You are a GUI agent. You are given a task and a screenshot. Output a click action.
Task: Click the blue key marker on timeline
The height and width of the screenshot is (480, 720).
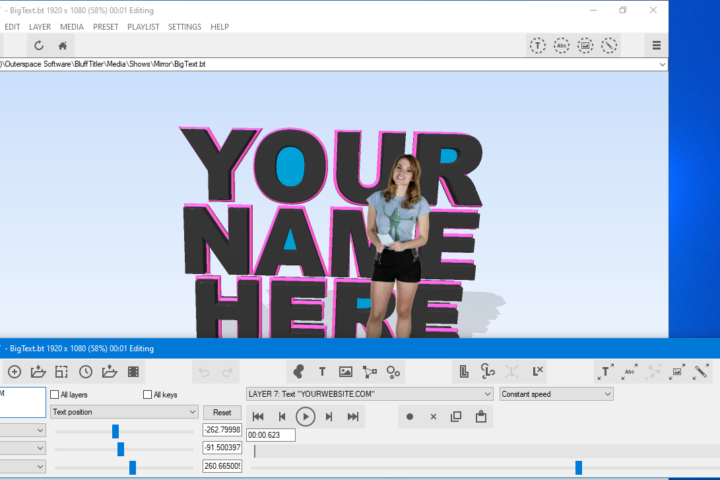click(579, 468)
